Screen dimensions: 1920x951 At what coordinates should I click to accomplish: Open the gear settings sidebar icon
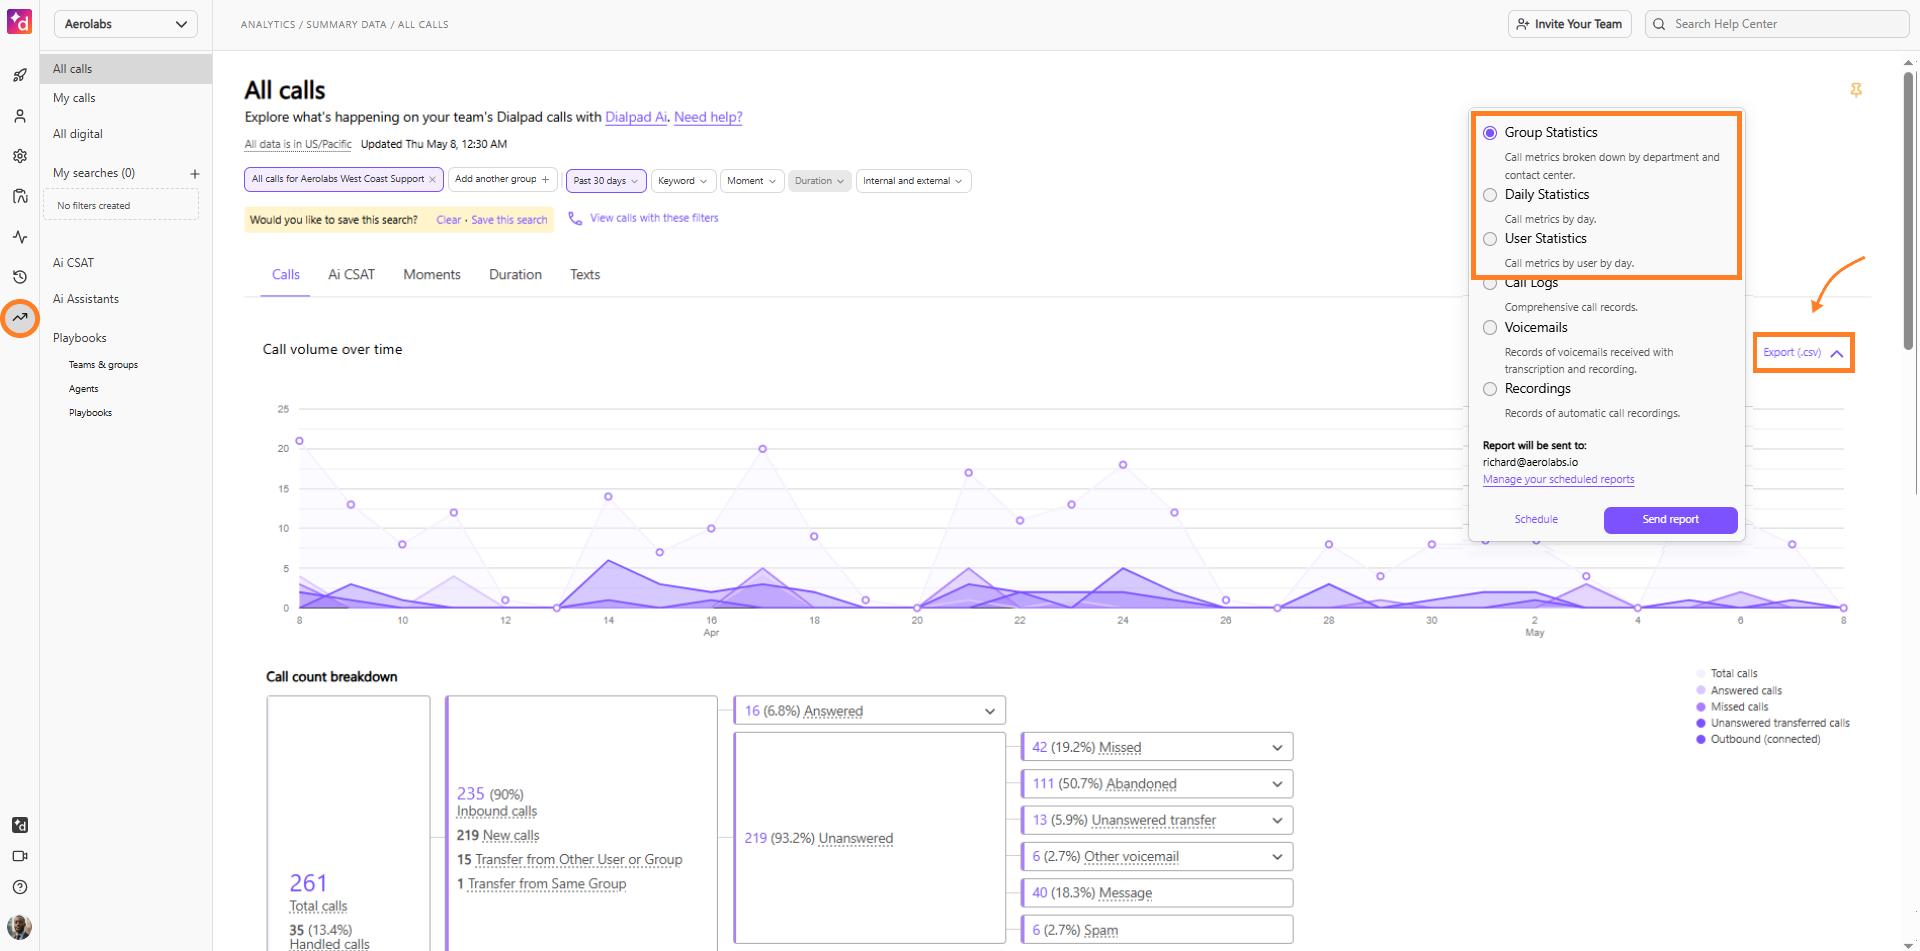point(20,156)
